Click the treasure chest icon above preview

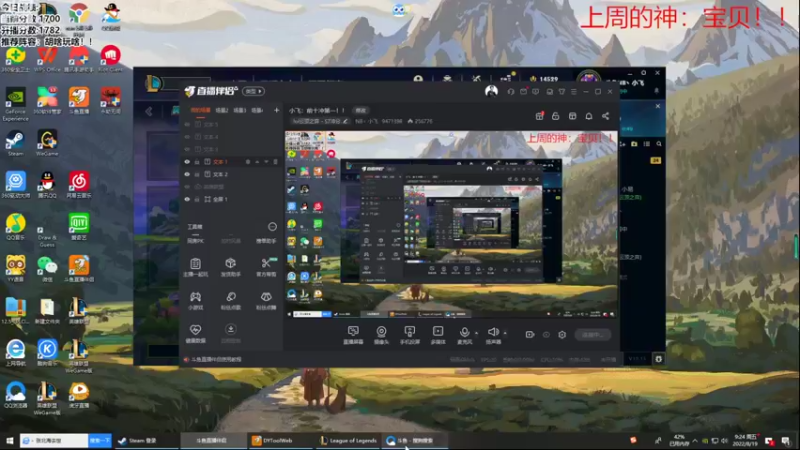[572, 116]
